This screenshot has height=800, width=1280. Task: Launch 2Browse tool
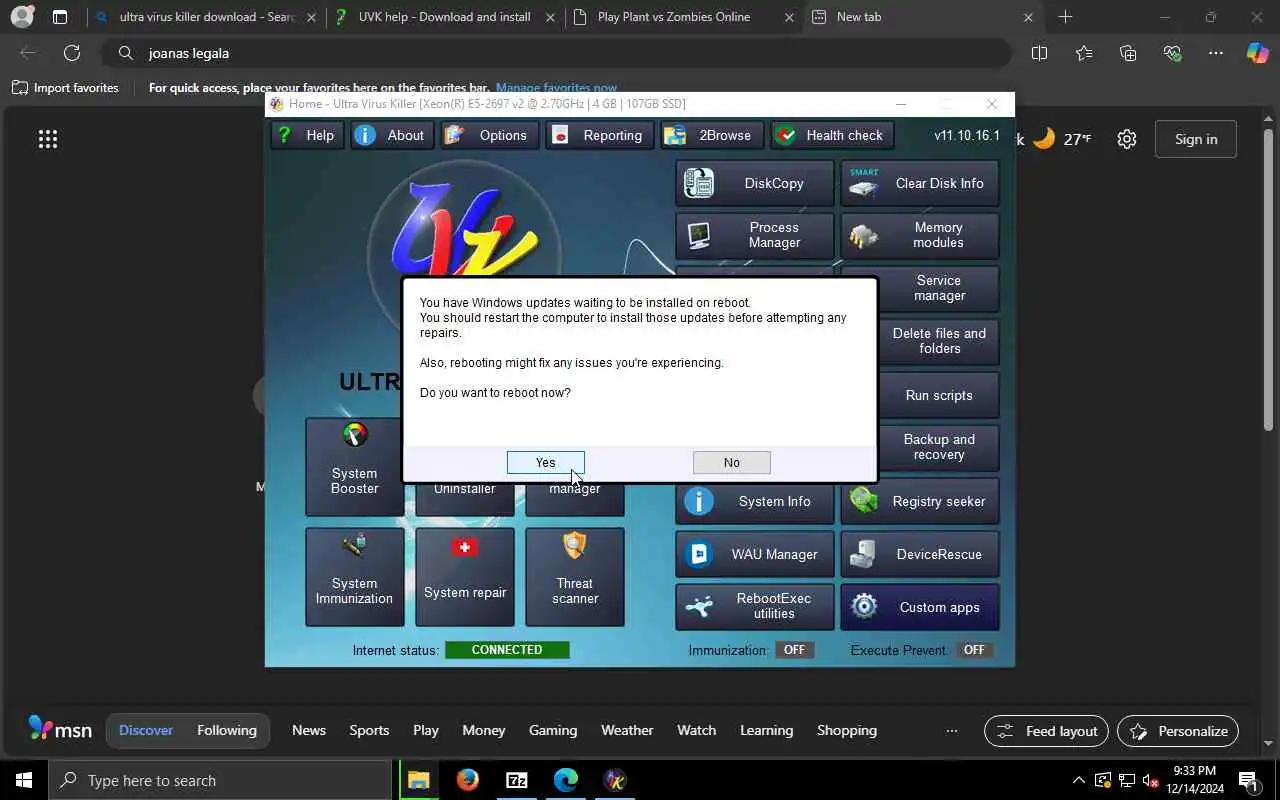[712, 135]
